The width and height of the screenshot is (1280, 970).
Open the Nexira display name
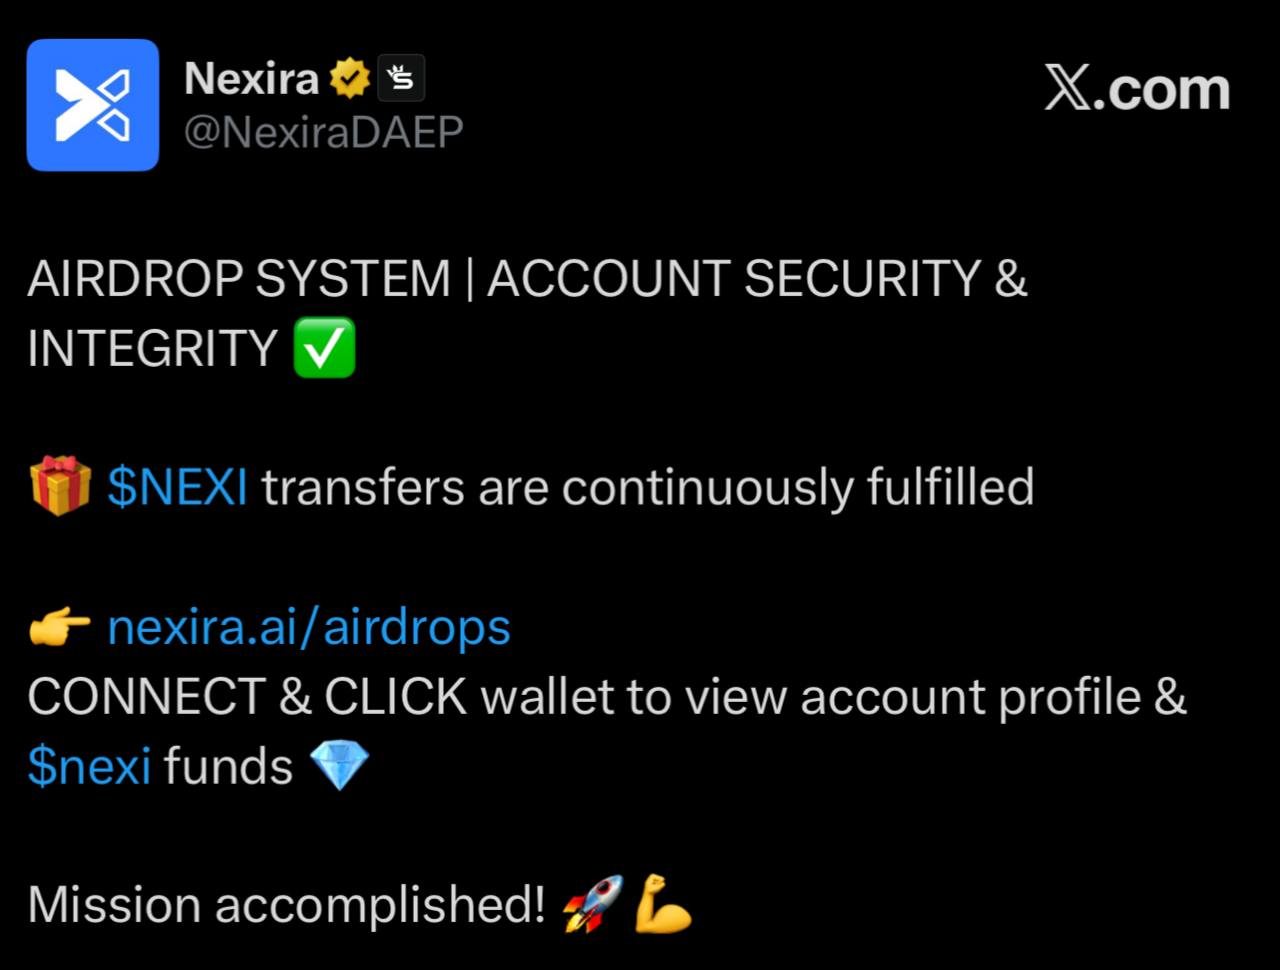click(x=252, y=78)
